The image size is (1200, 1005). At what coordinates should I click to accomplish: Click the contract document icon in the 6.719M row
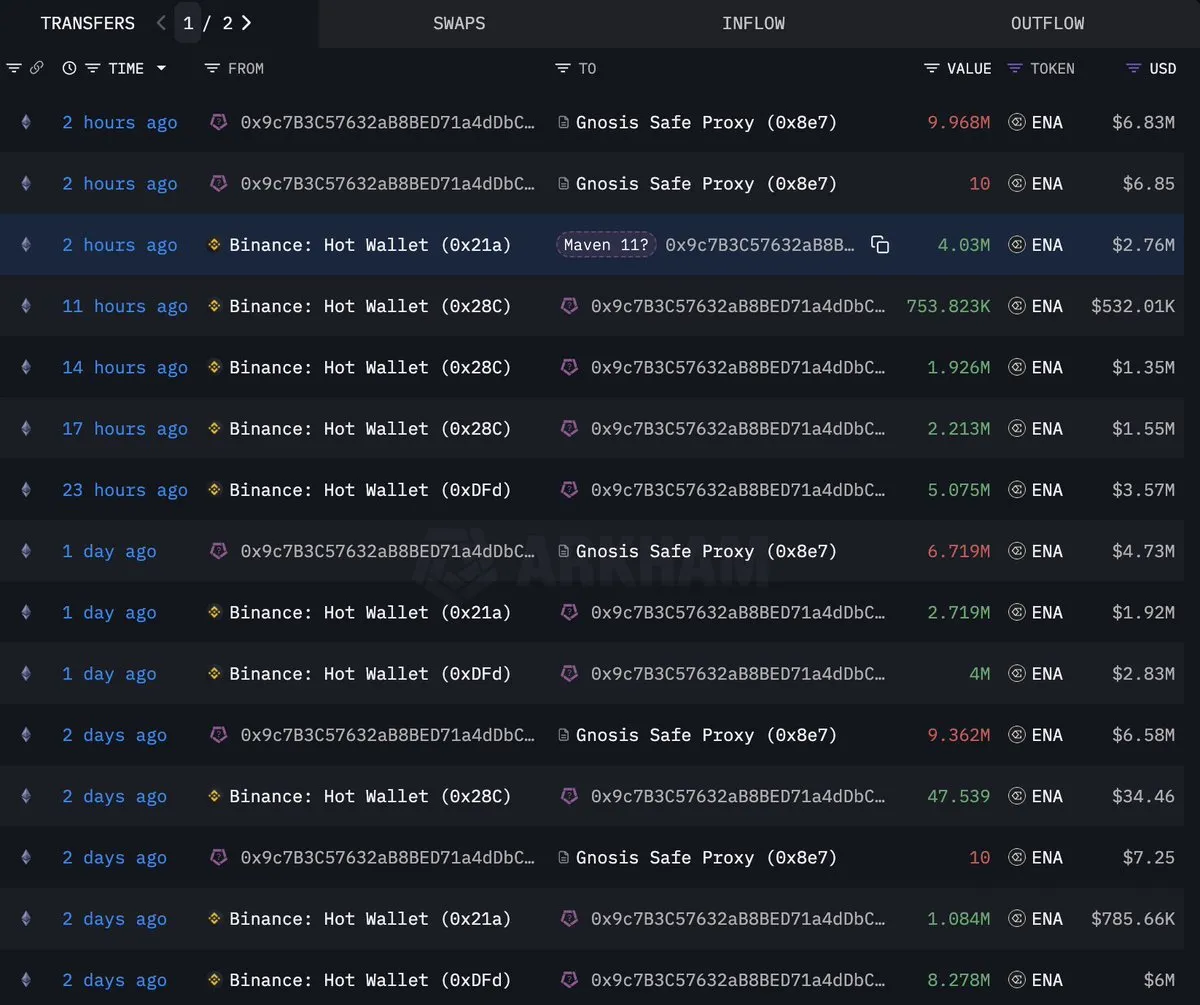[564, 551]
